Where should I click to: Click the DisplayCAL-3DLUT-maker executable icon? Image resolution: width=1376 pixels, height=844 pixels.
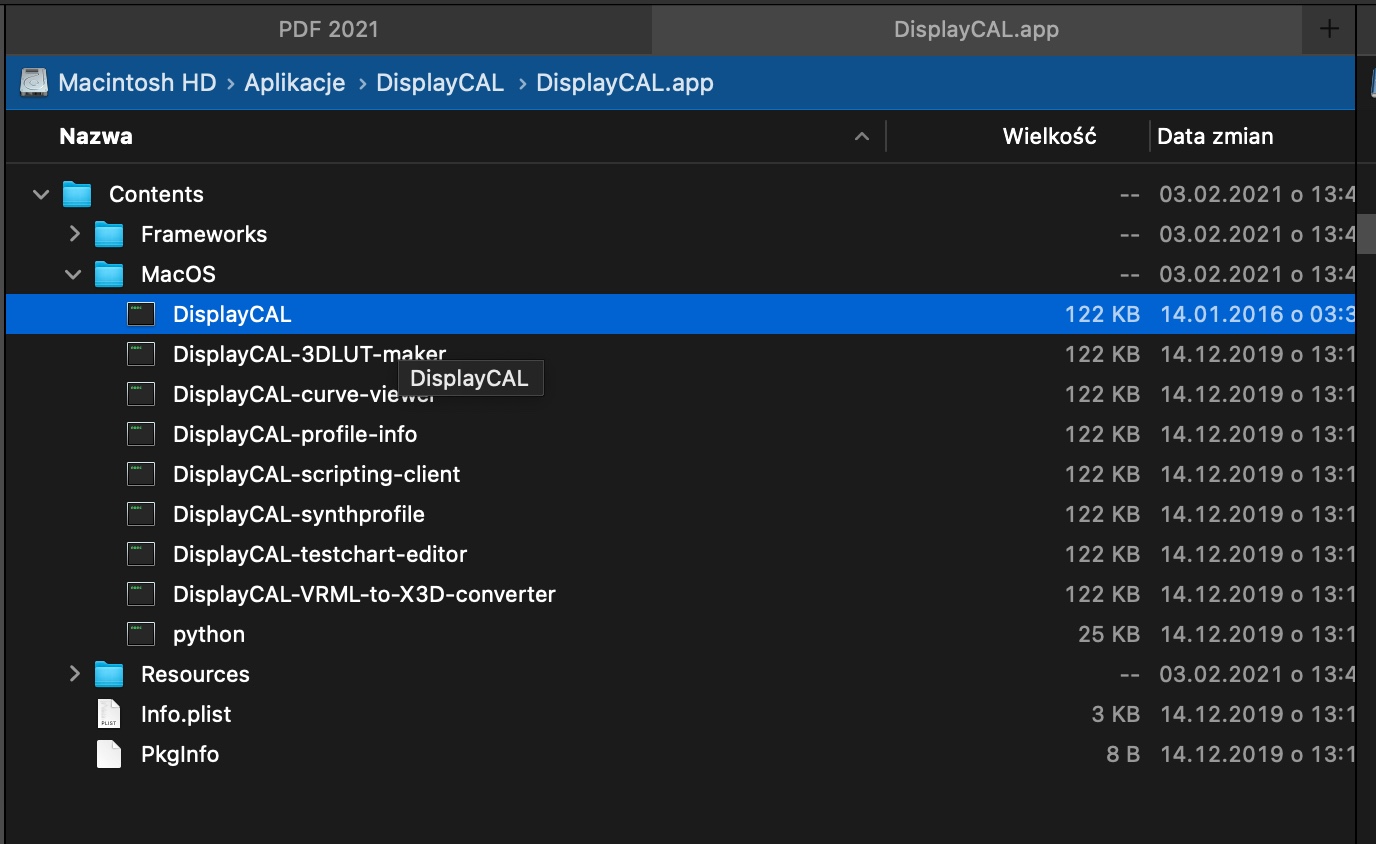141,354
